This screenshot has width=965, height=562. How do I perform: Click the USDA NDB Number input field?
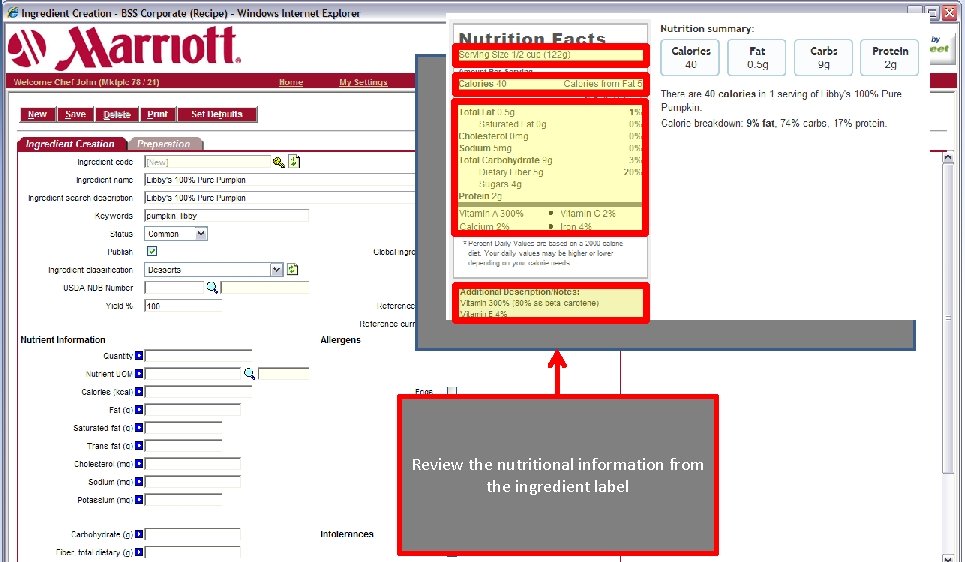[174, 287]
